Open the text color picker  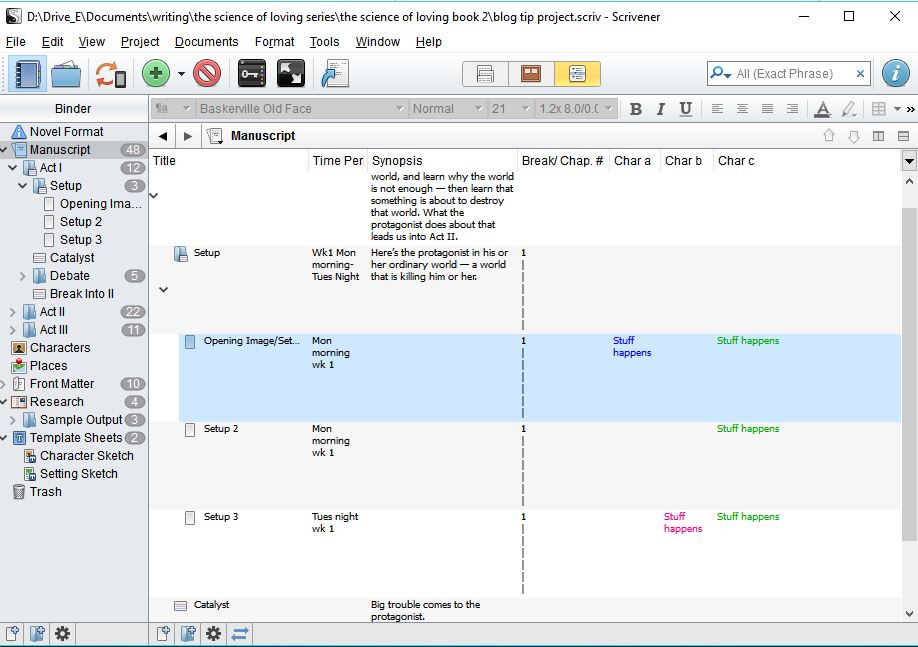point(822,109)
